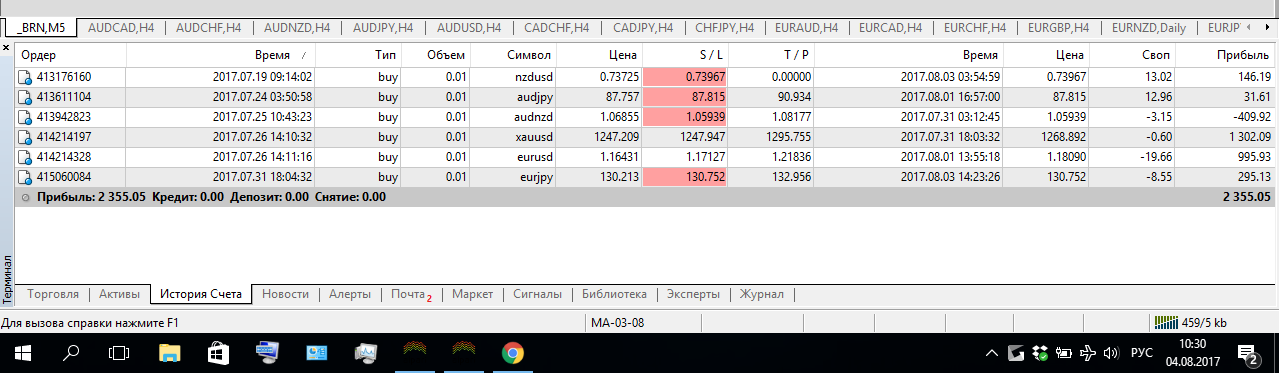The height and width of the screenshot is (373, 1279).
Task: Show hidden system tray icons
Action: (x=992, y=353)
